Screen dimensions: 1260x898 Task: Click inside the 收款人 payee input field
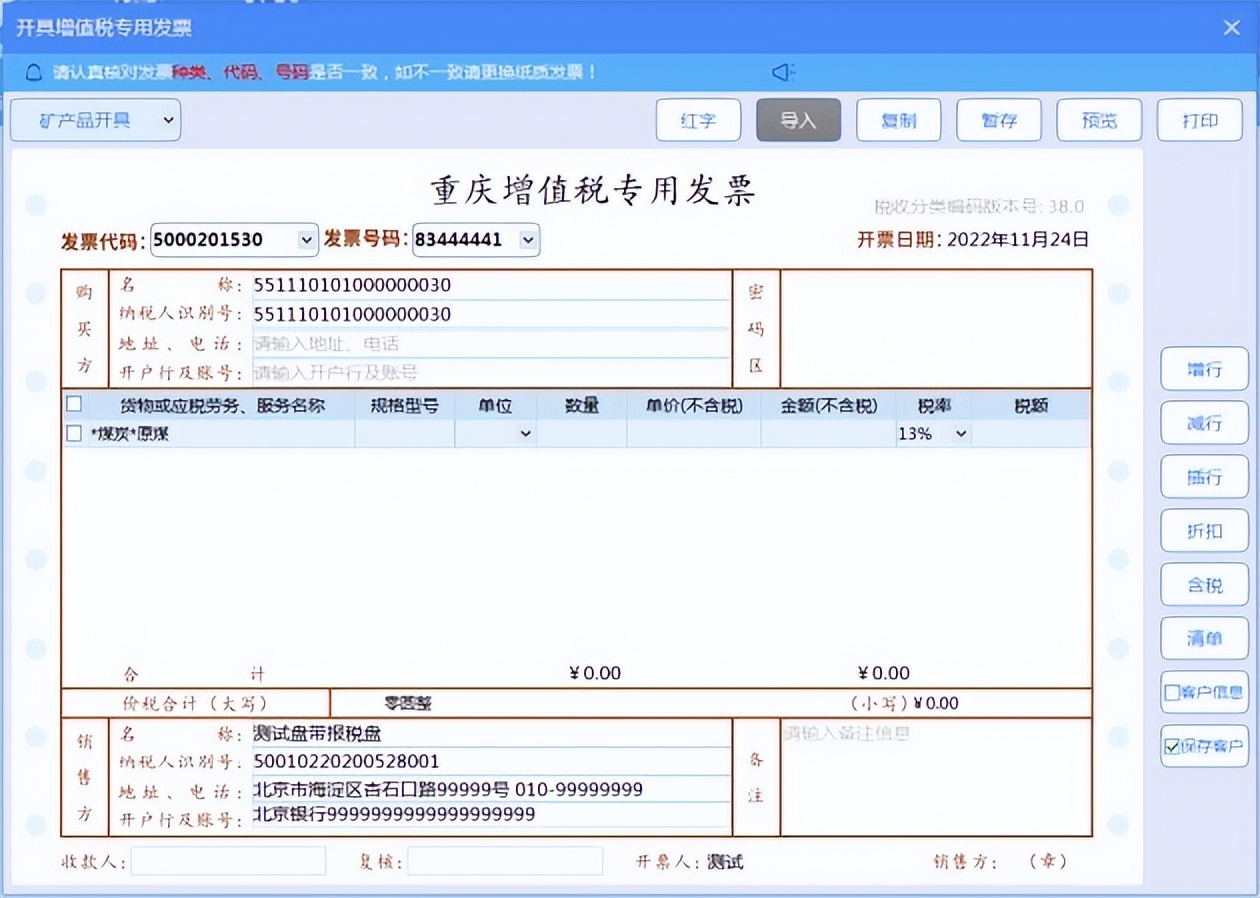[x=227, y=860]
